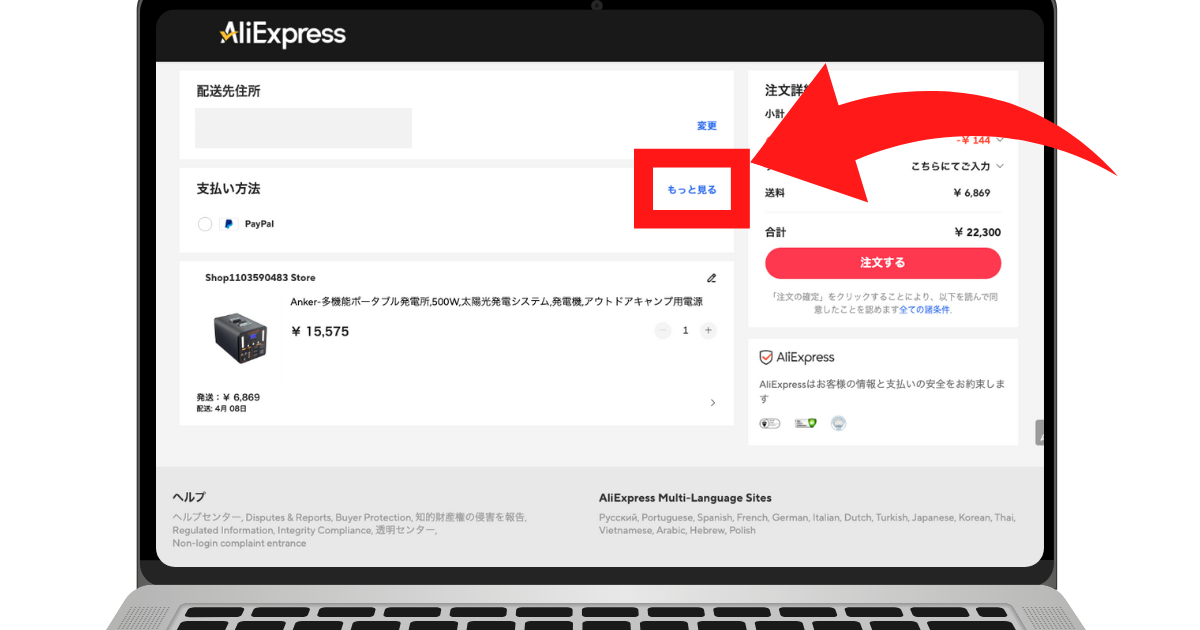
Task: Click the pencil edit icon for store note
Action: [712, 278]
